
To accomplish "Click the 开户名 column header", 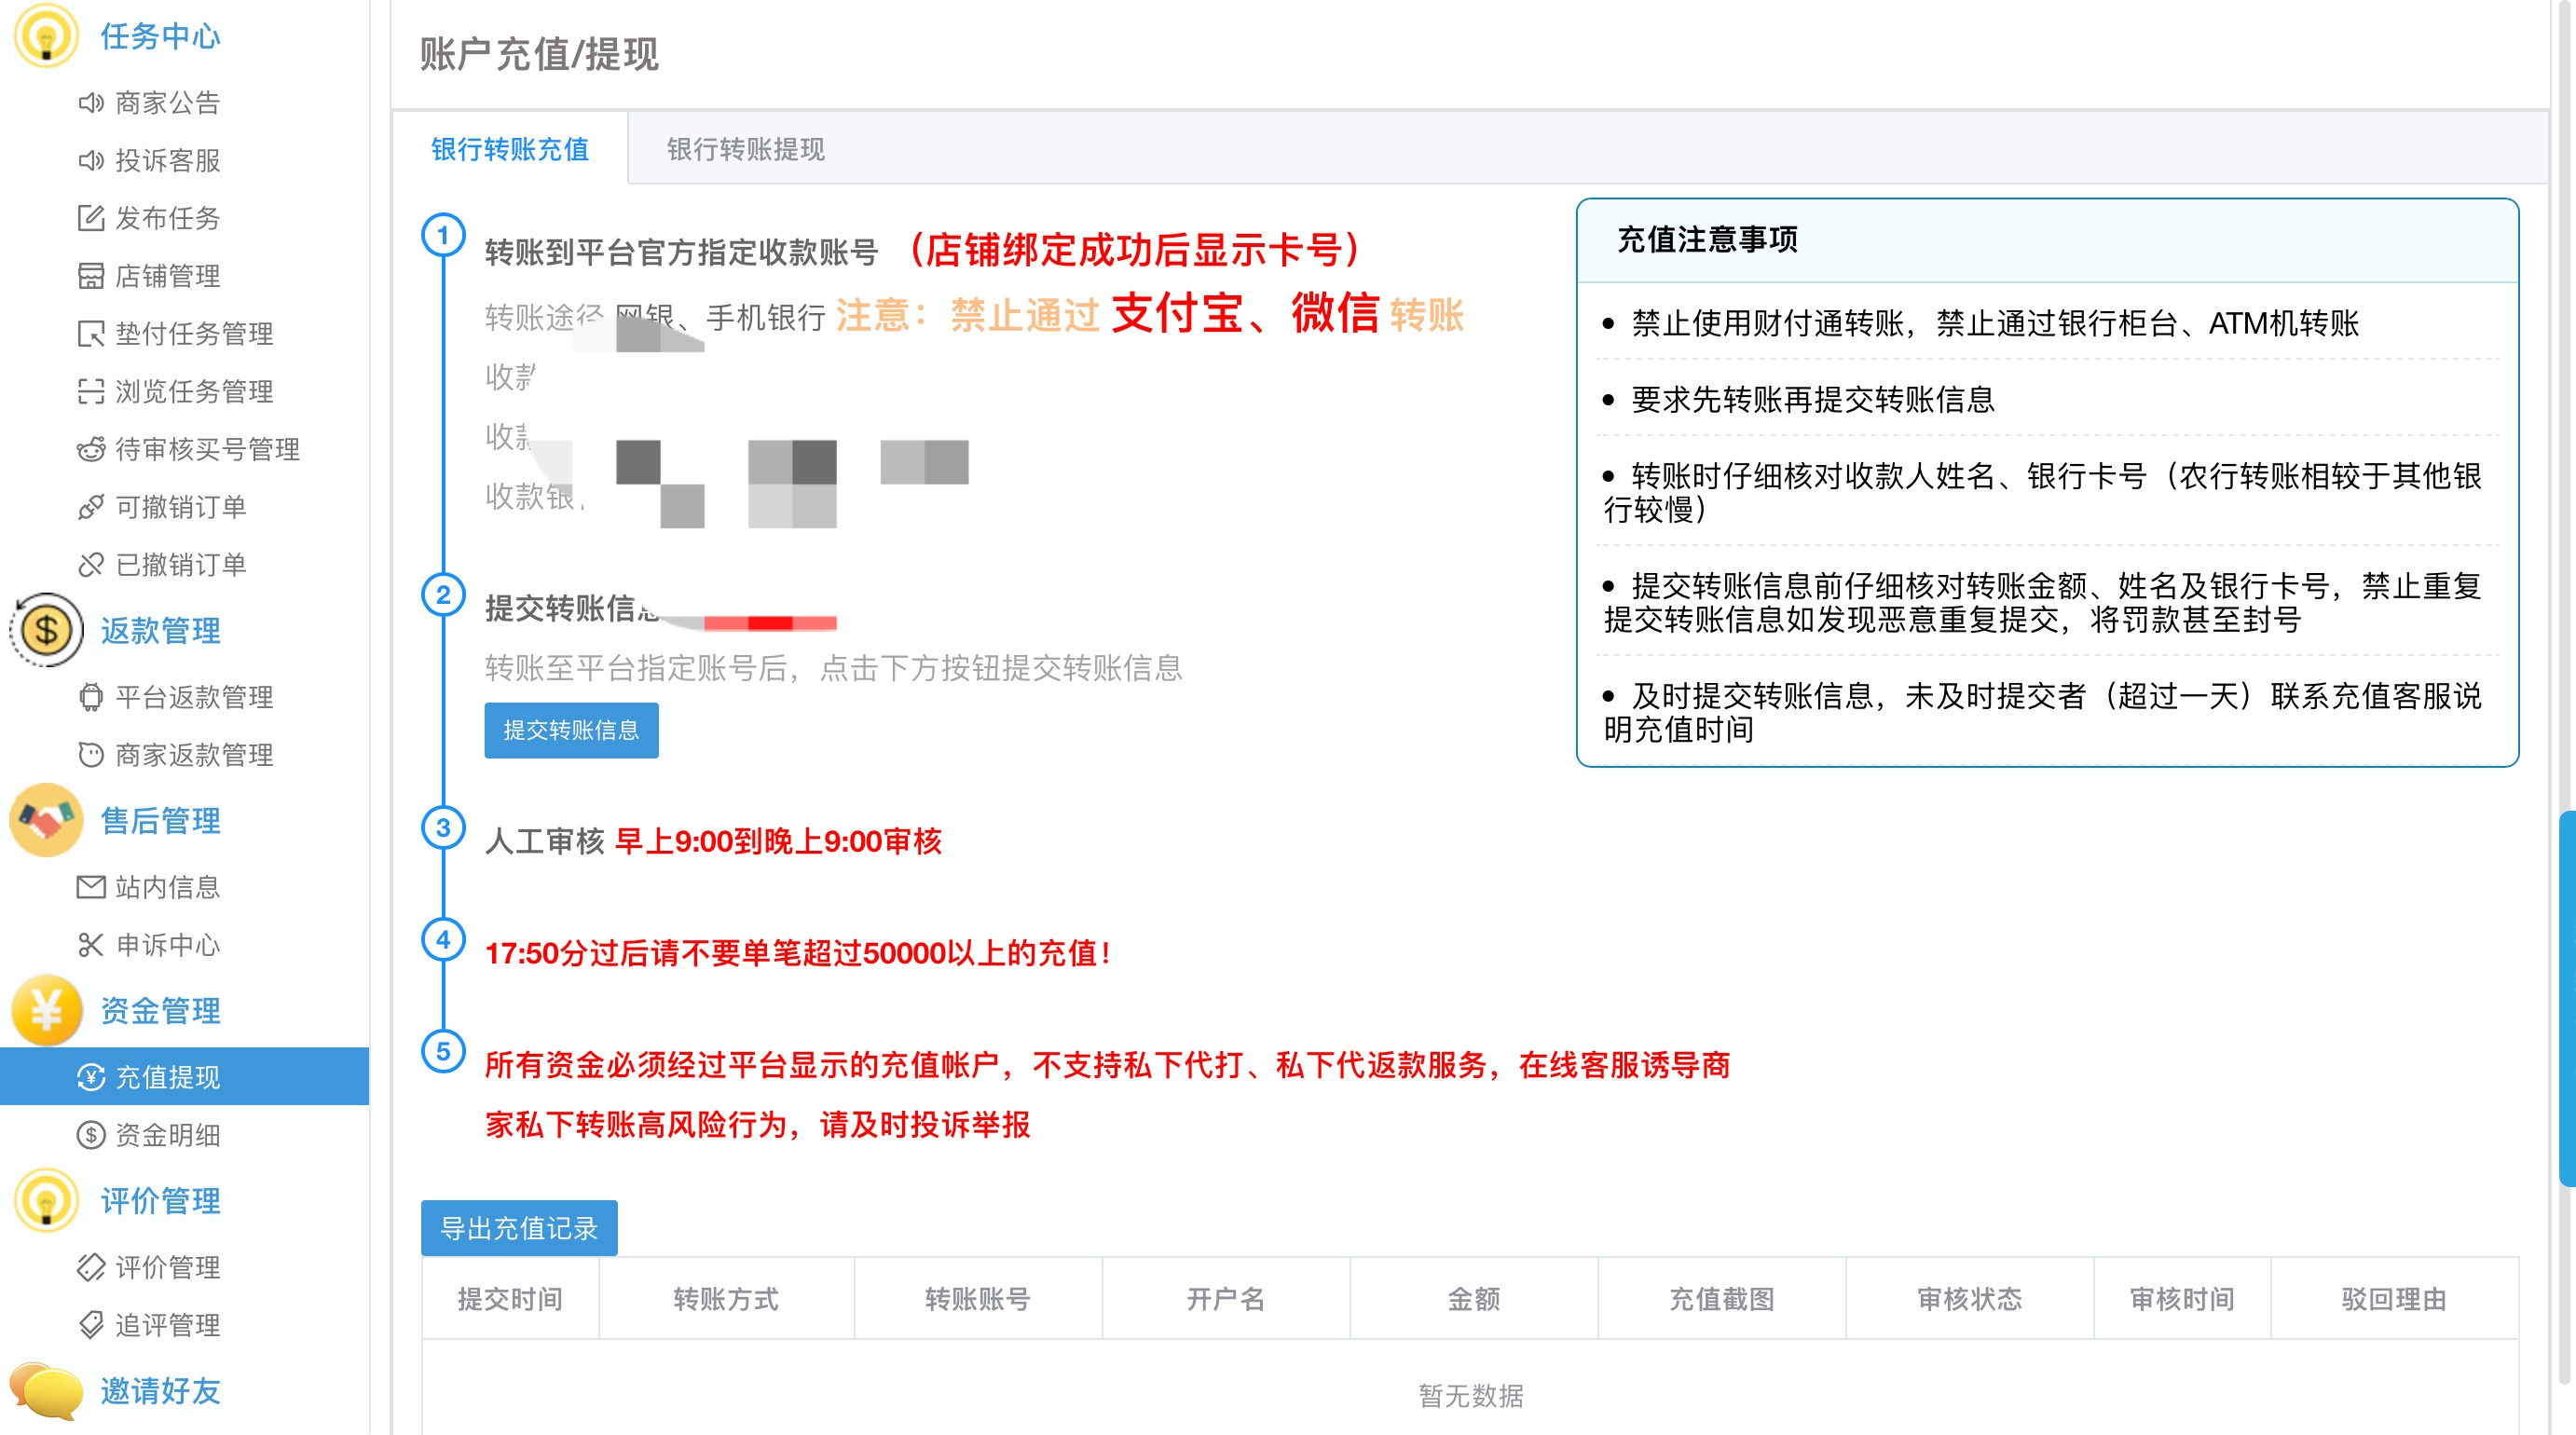I will click(1226, 1299).
